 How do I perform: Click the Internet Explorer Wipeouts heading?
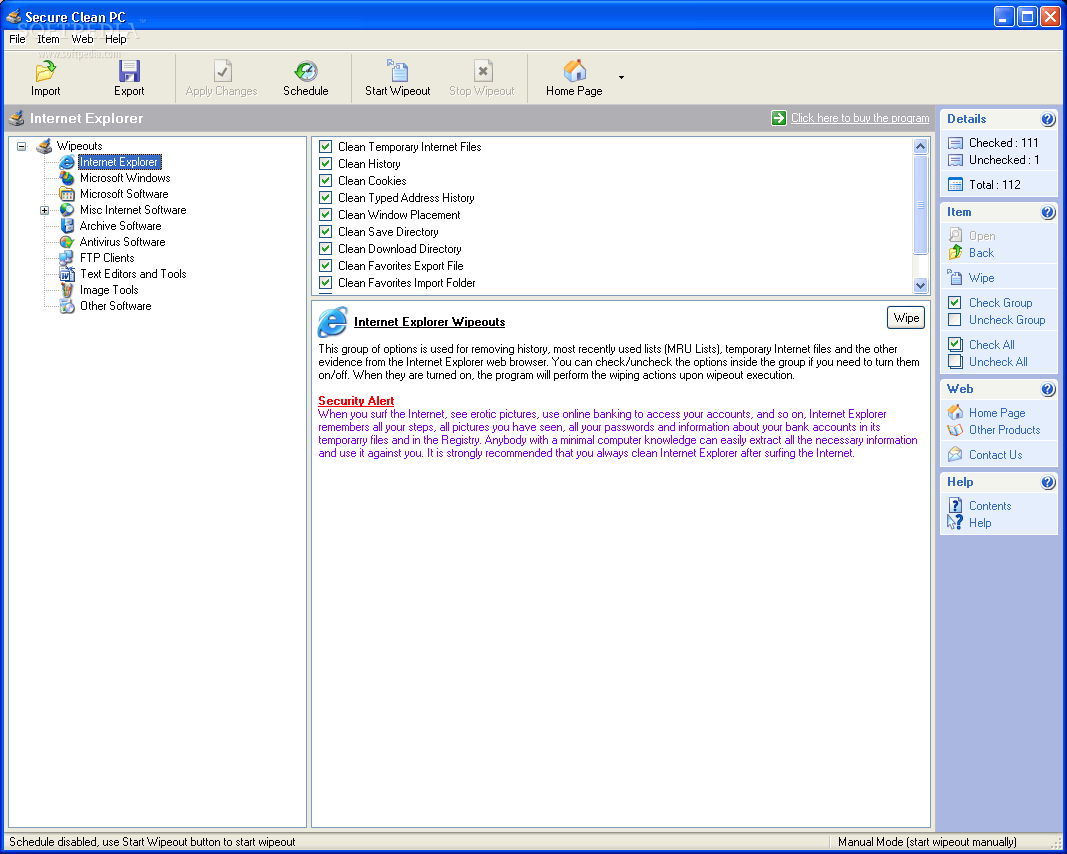click(429, 322)
